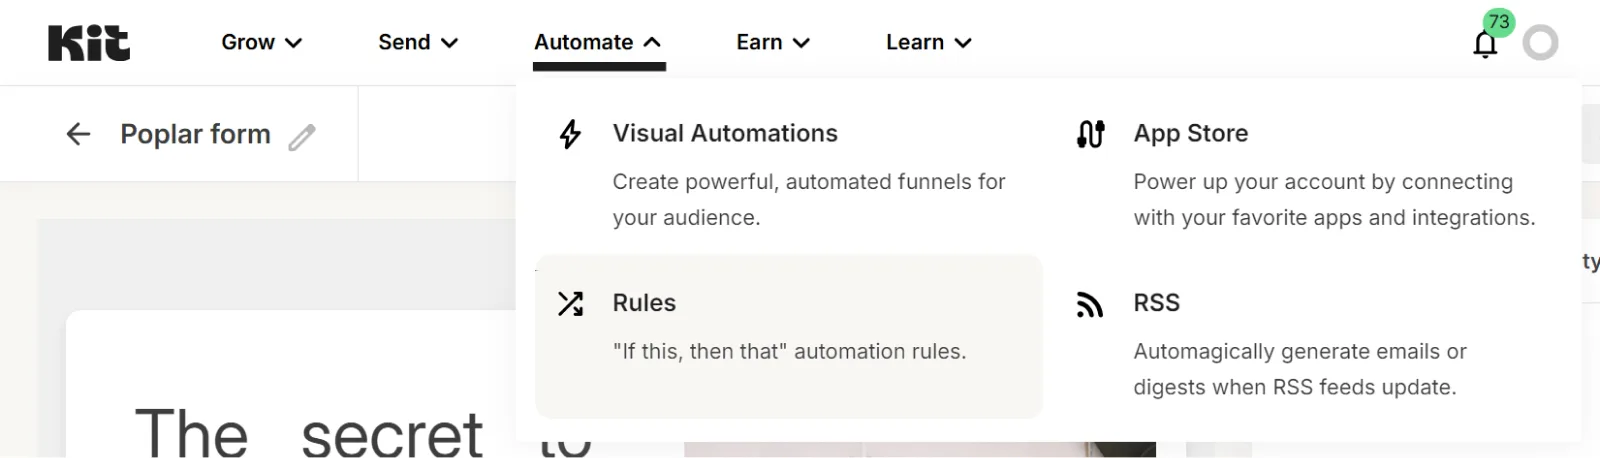1600x458 pixels.
Task: Go back using the left arrow
Action: tap(78, 134)
